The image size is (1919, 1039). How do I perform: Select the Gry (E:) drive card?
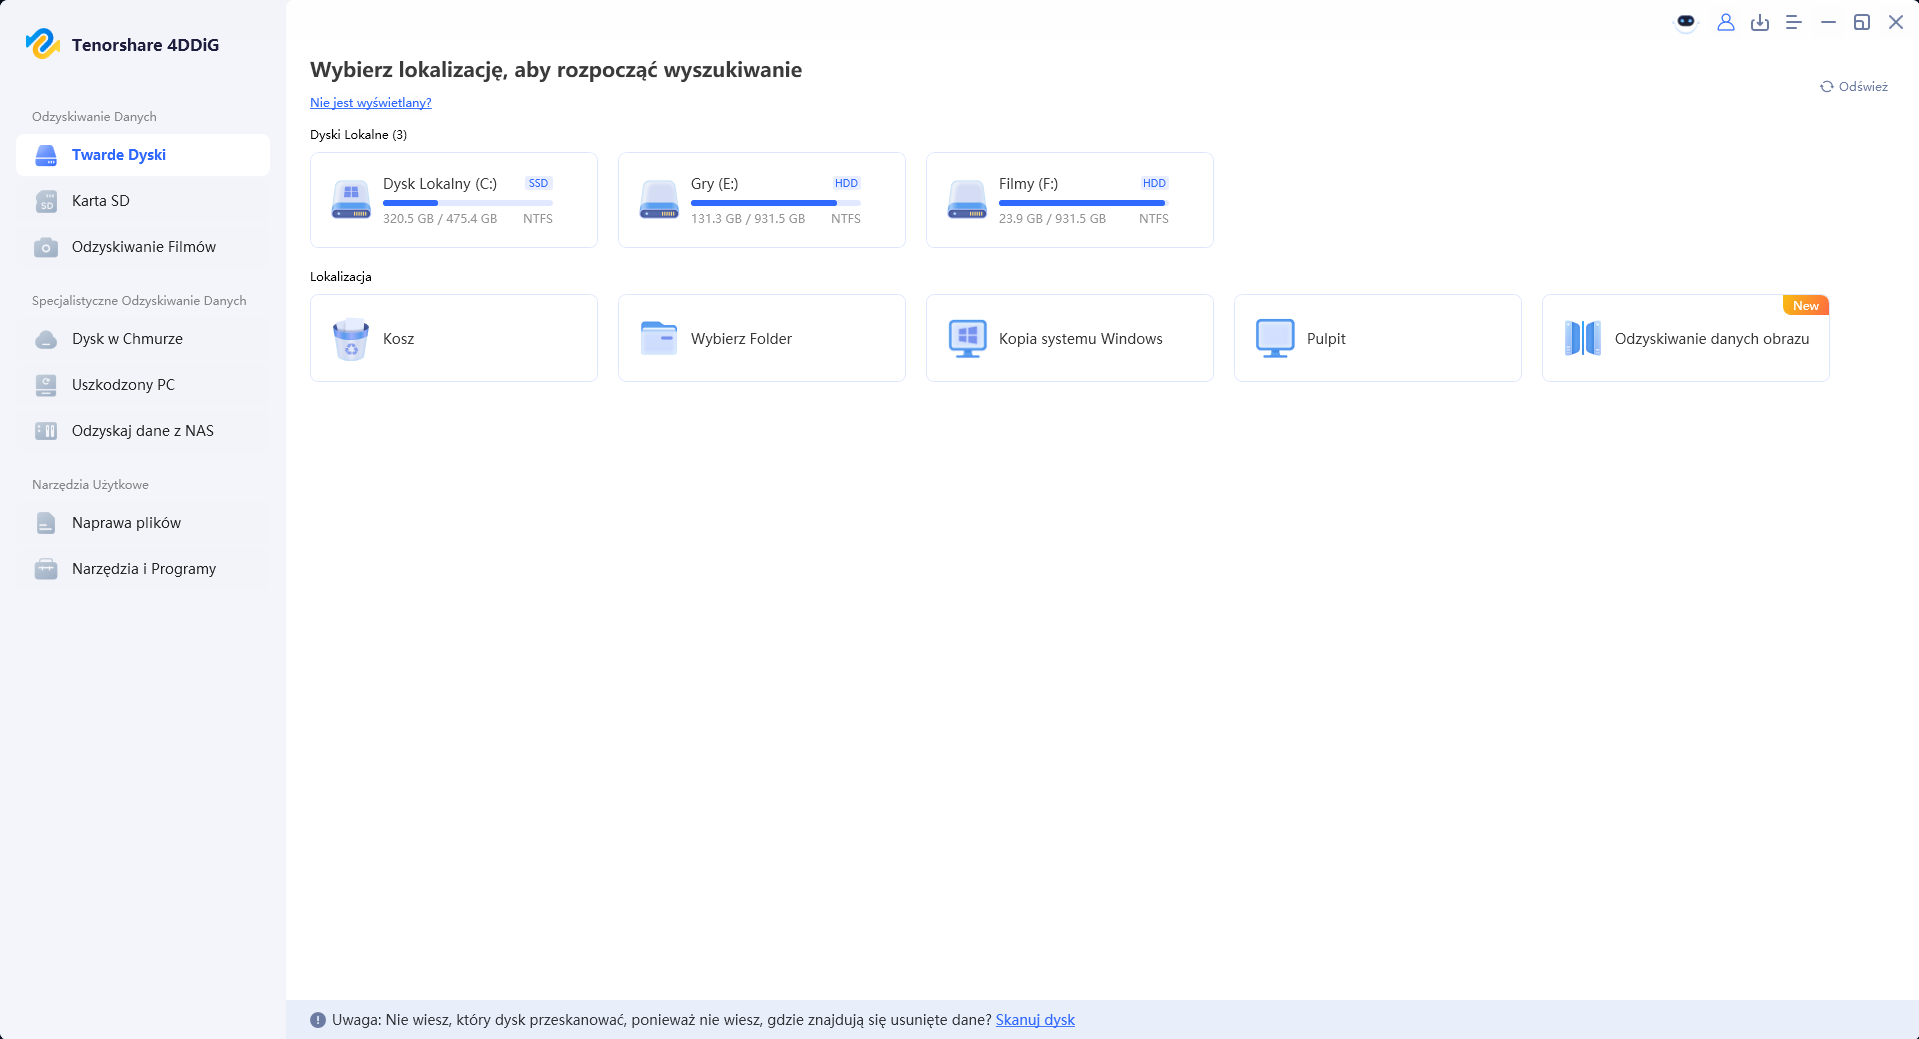(762, 200)
